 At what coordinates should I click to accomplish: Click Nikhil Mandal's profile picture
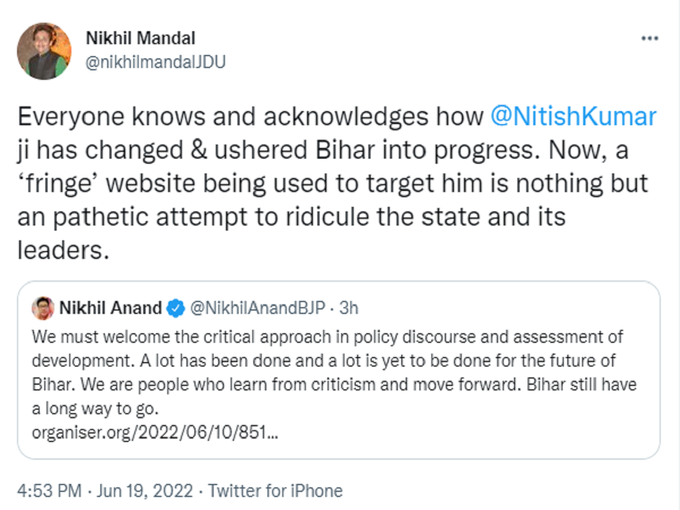click(x=44, y=51)
